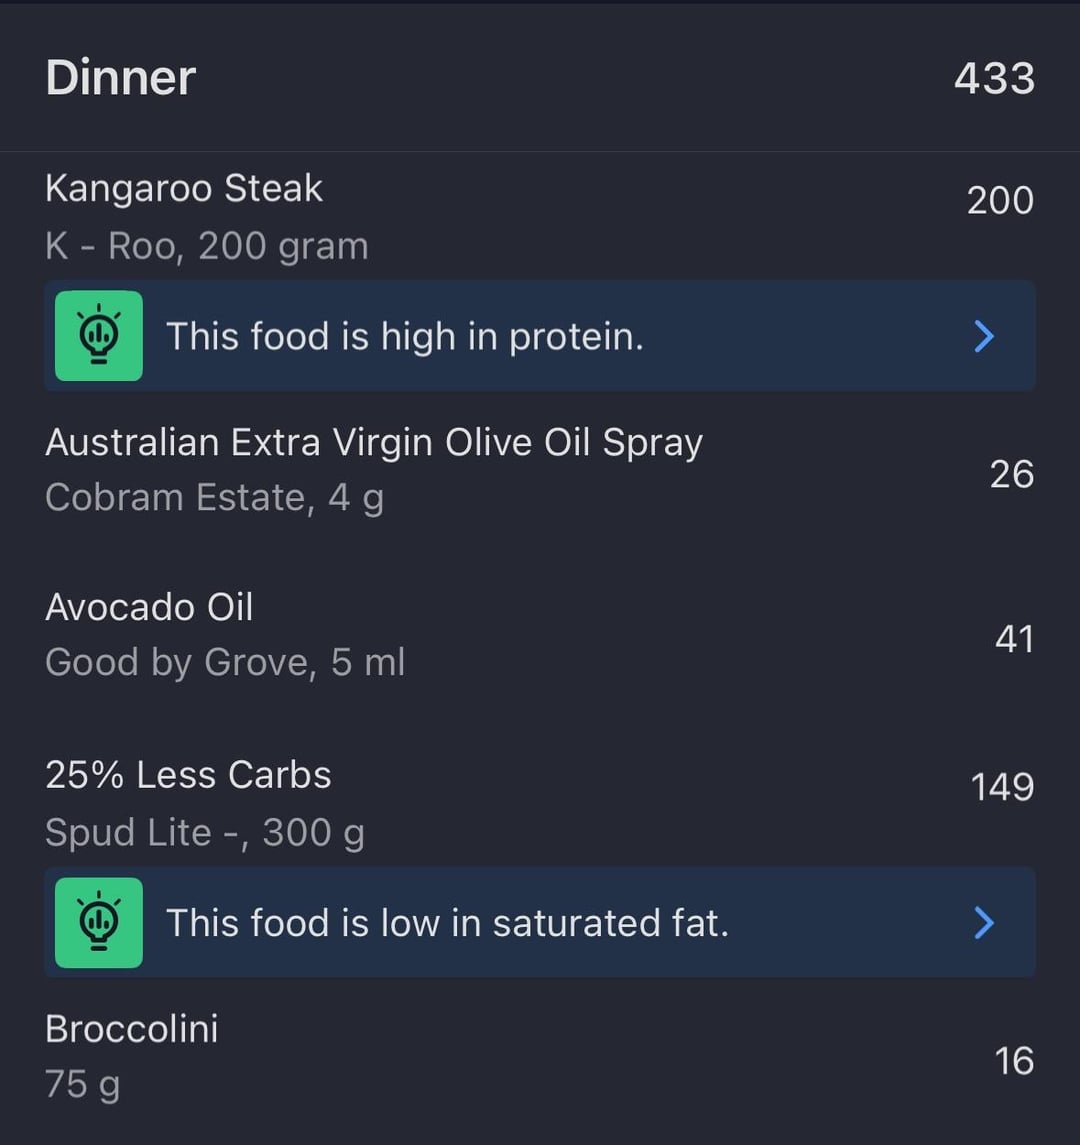1080x1145 pixels.
Task: Expand the low saturated fat insight chevron
Action: (984, 922)
